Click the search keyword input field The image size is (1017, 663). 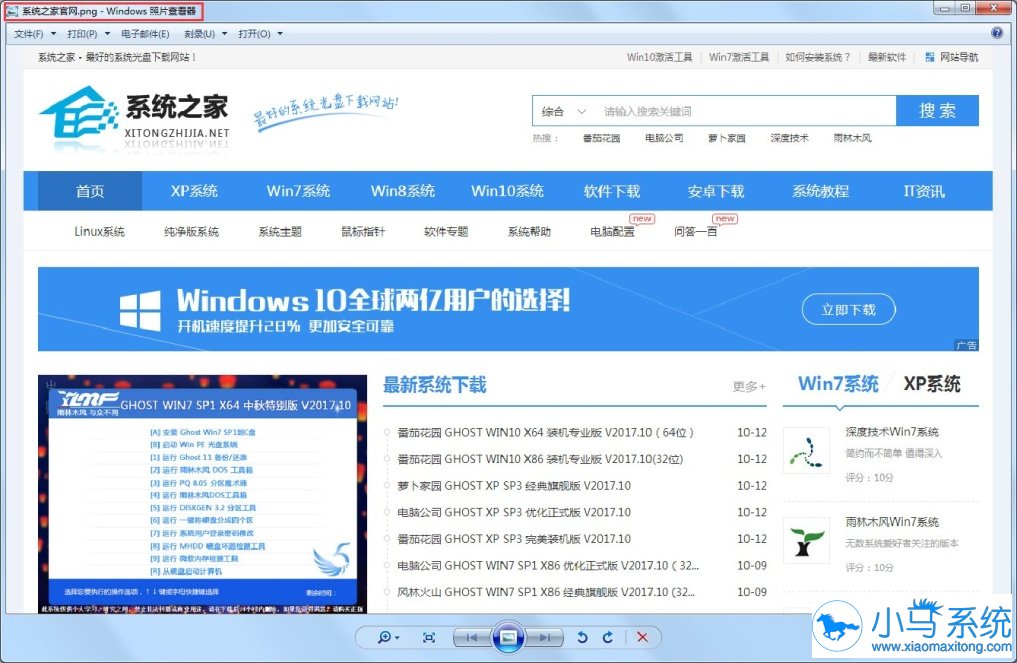746,112
